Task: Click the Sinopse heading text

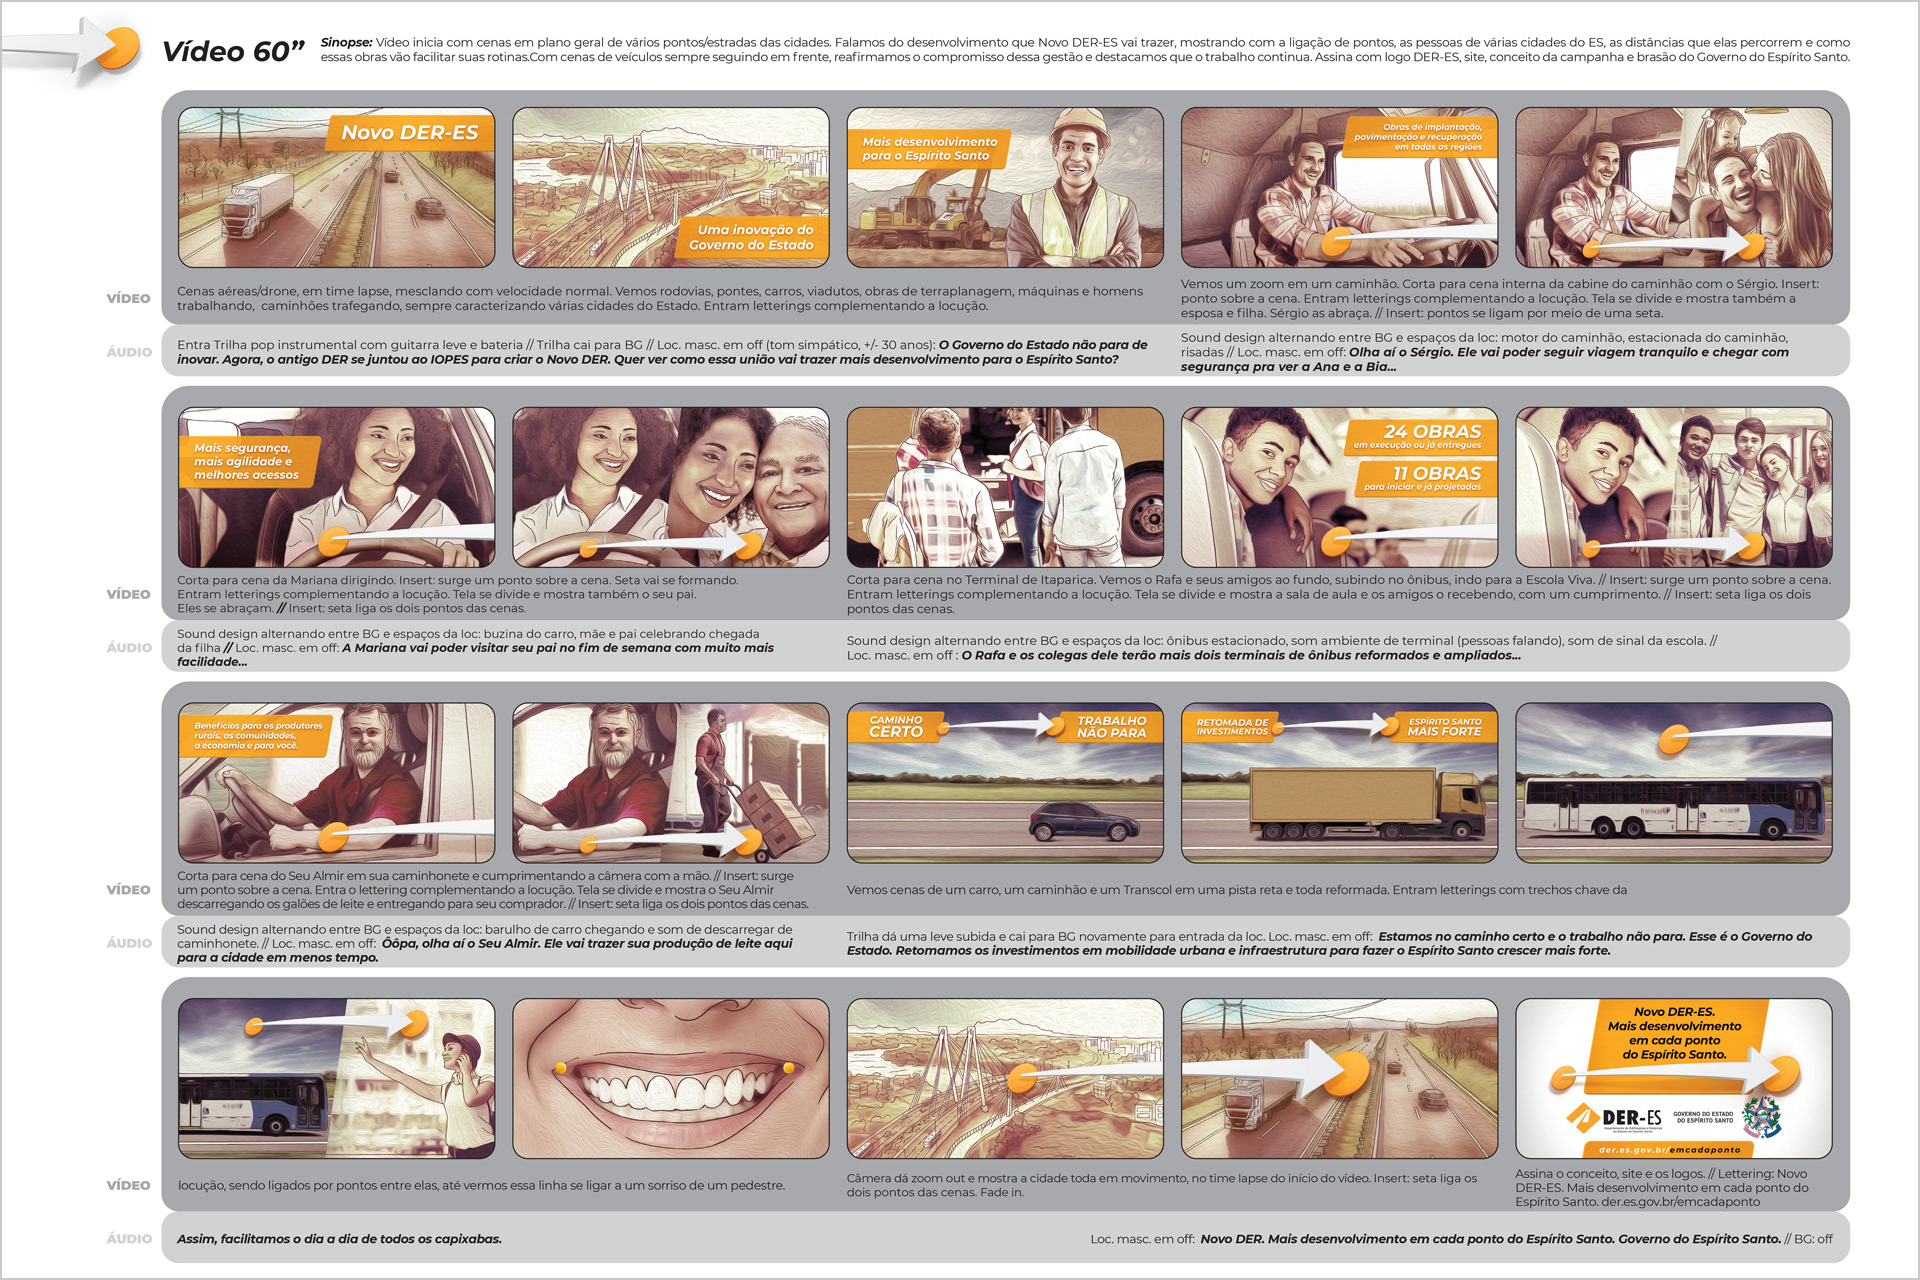Action: point(346,42)
